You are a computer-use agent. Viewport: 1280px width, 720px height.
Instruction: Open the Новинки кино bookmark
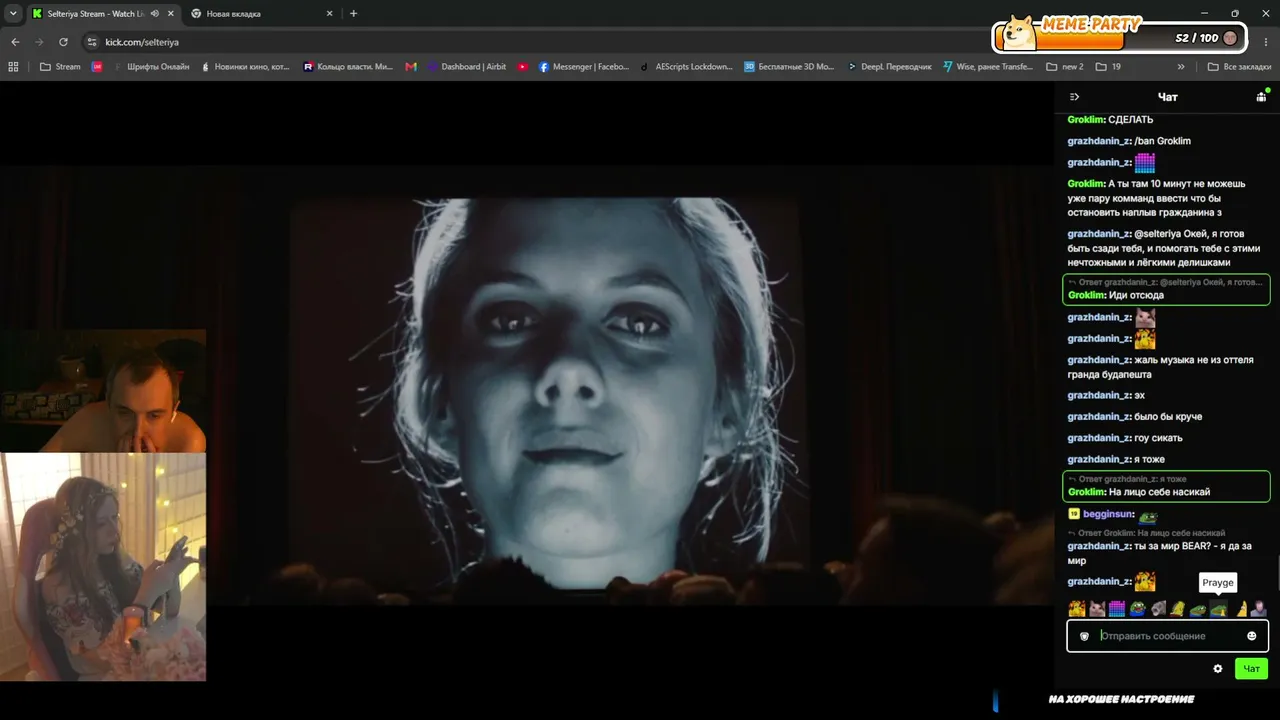(x=245, y=67)
